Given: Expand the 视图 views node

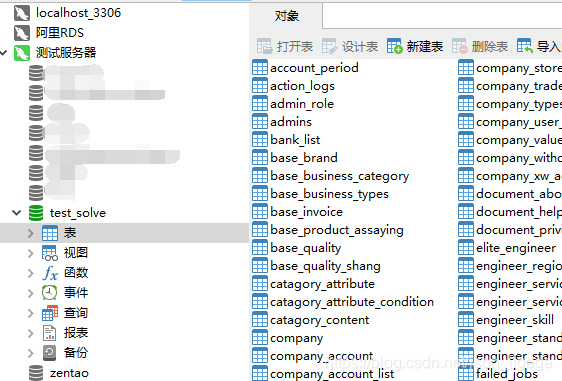Looking at the screenshot, I should tap(31, 253).
